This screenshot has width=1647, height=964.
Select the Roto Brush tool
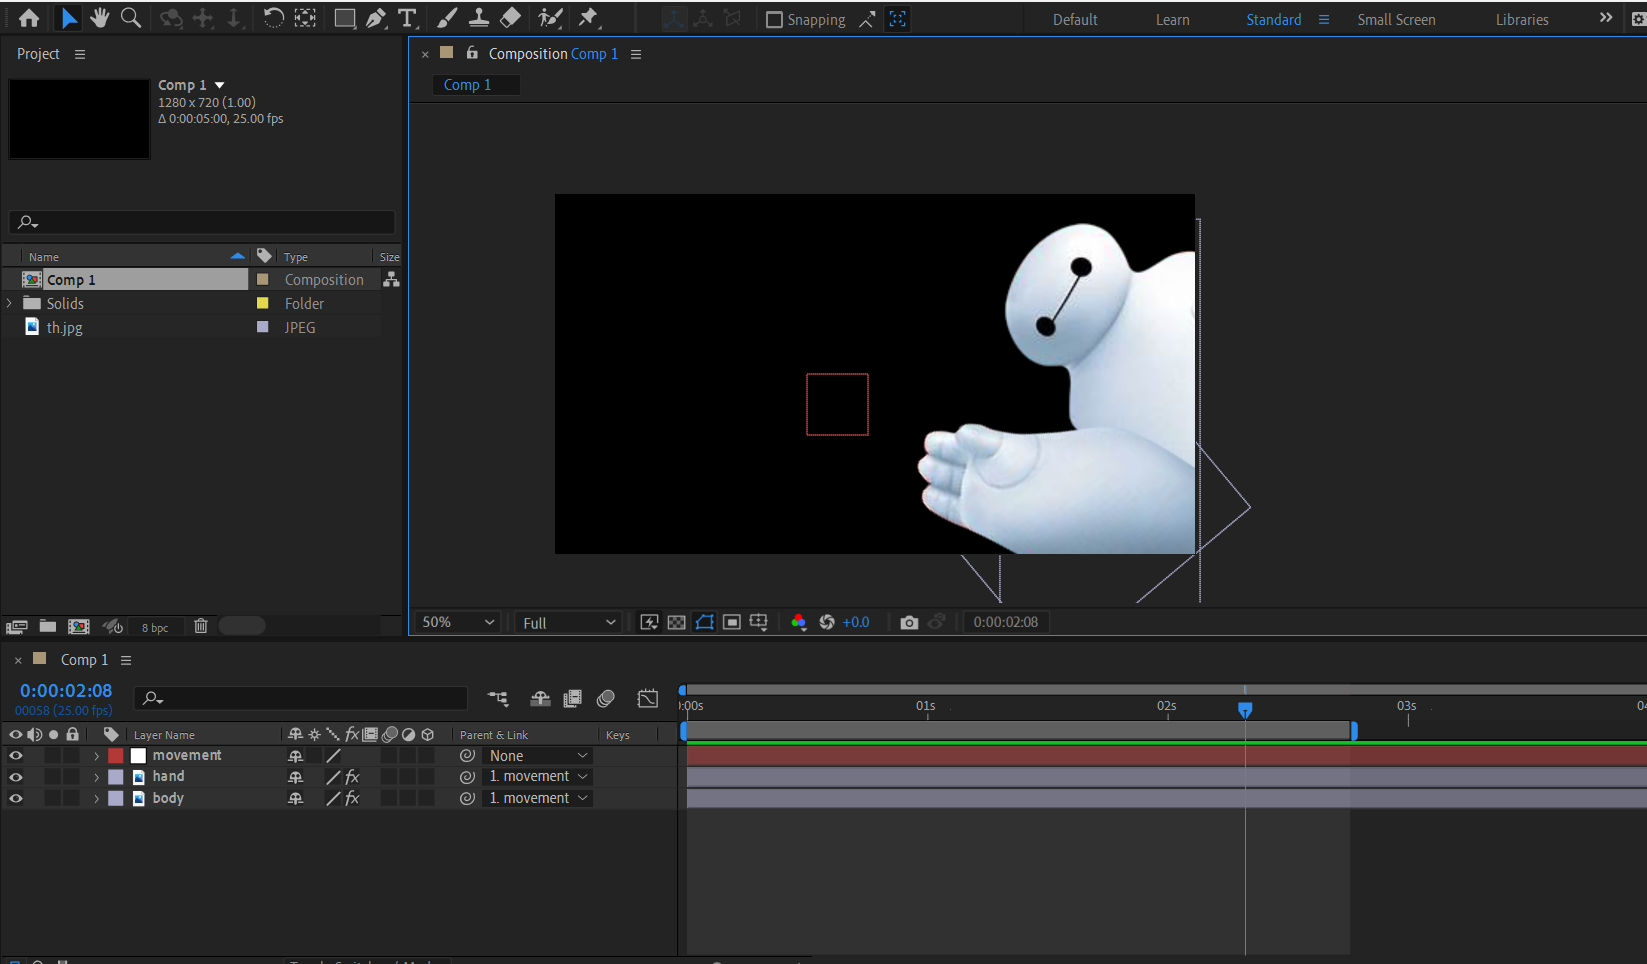pos(550,18)
